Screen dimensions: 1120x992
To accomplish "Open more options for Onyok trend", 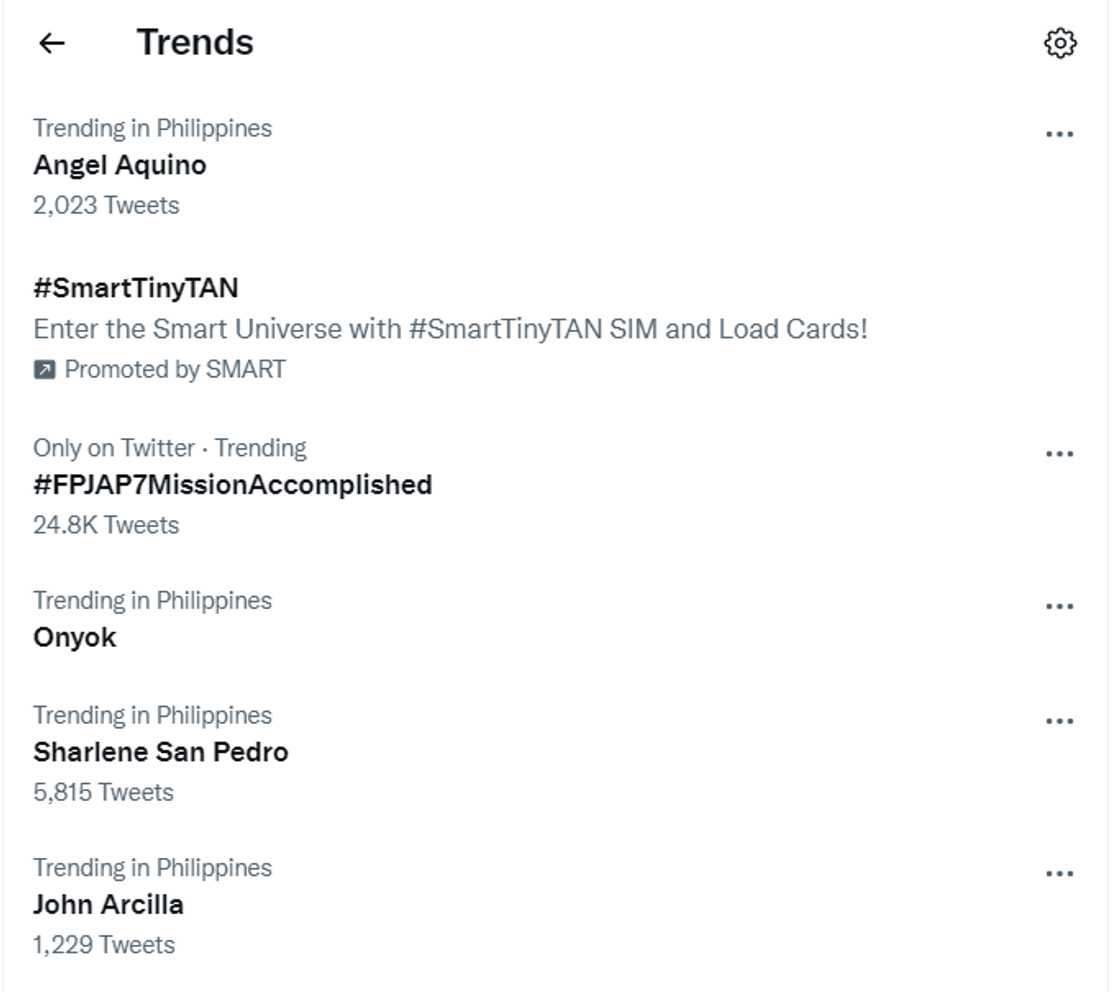I will [x=1059, y=606].
